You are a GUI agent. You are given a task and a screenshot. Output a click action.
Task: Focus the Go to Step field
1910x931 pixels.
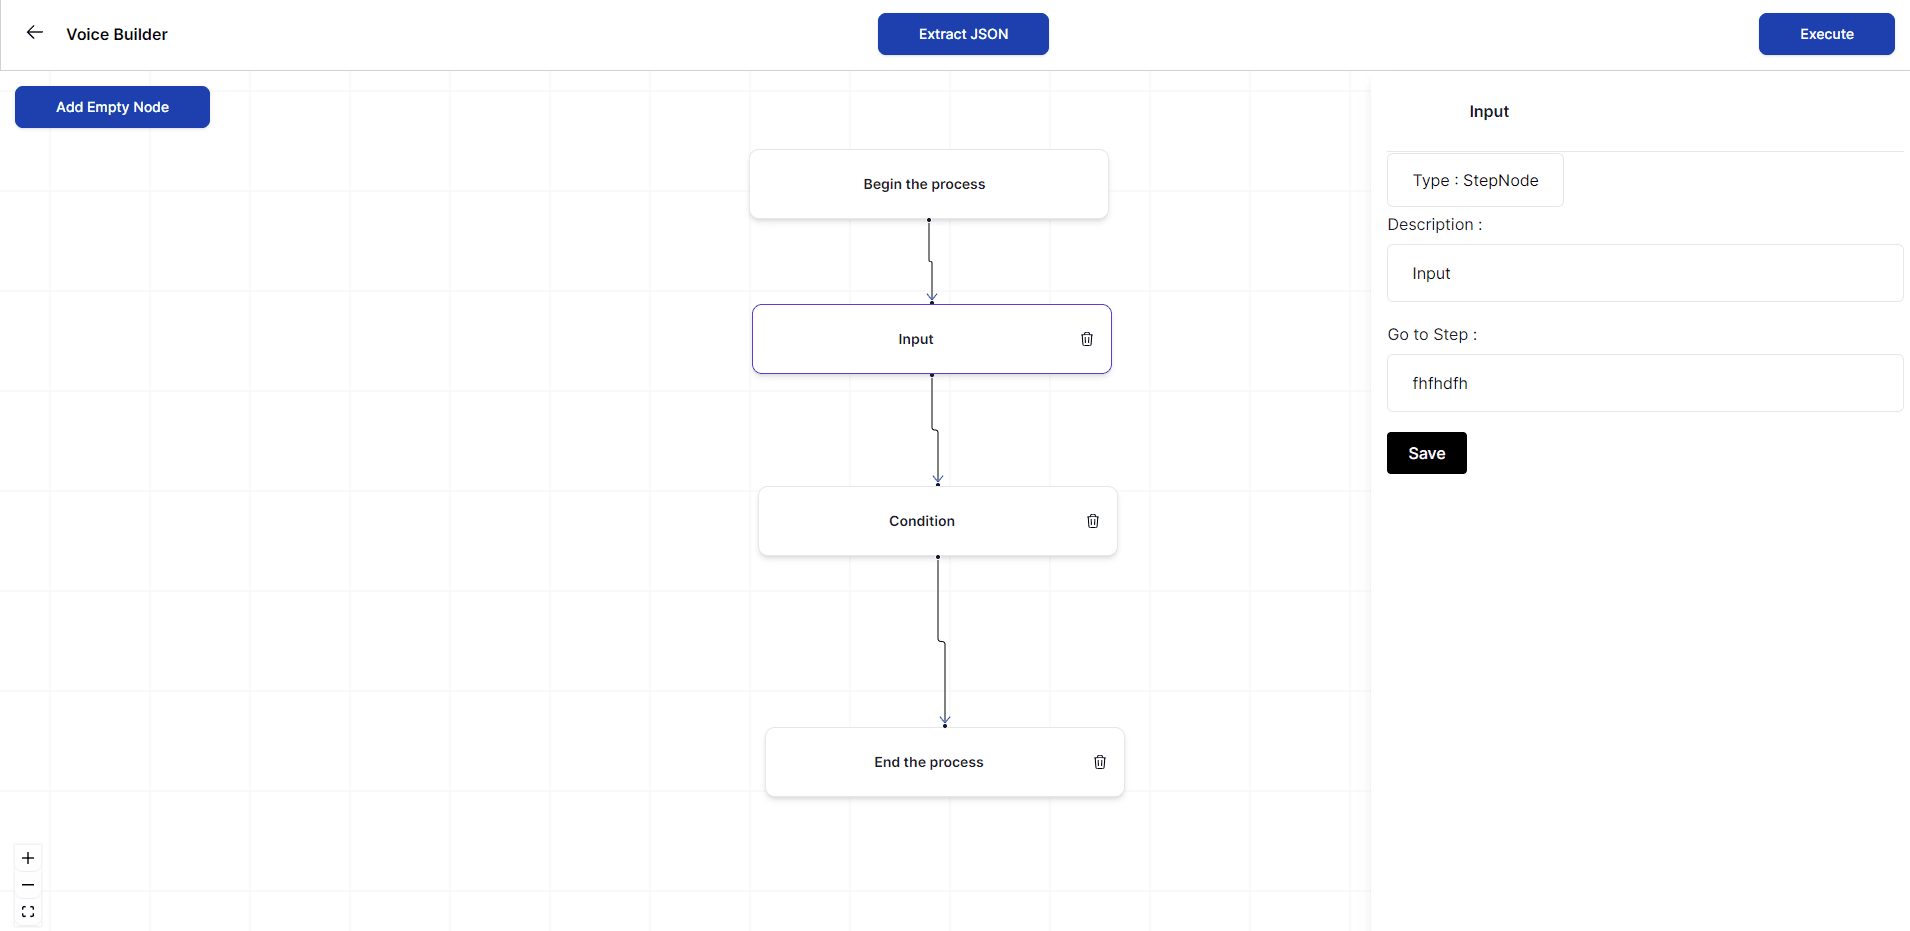1644,383
